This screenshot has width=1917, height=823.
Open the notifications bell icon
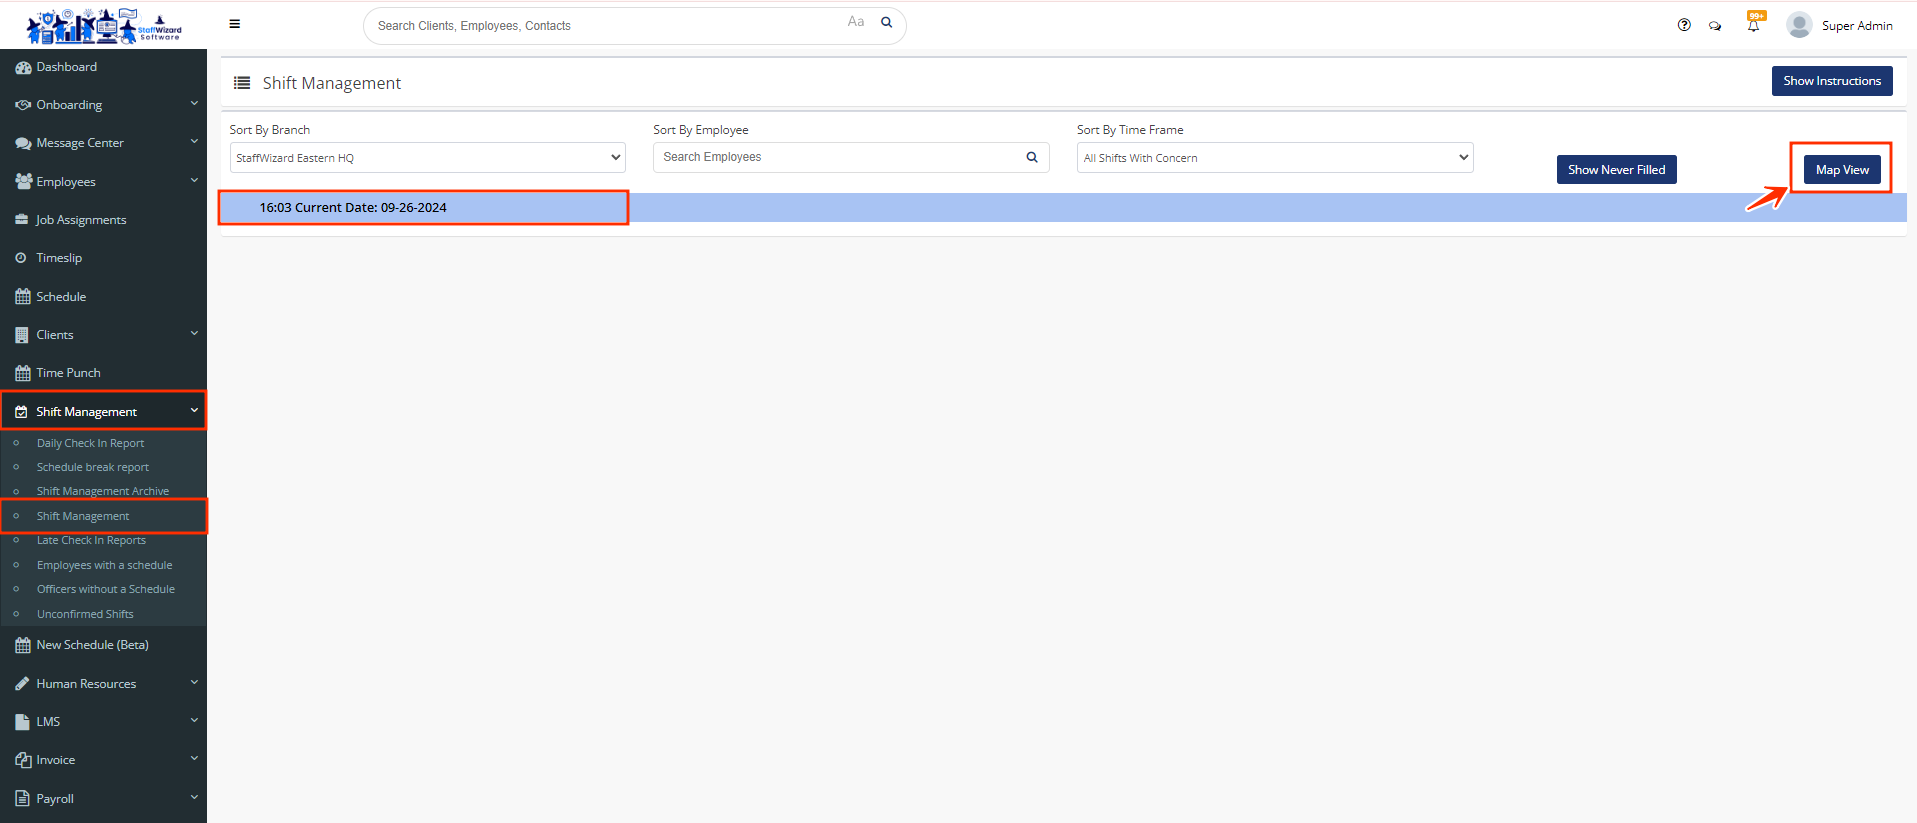click(x=1753, y=25)
